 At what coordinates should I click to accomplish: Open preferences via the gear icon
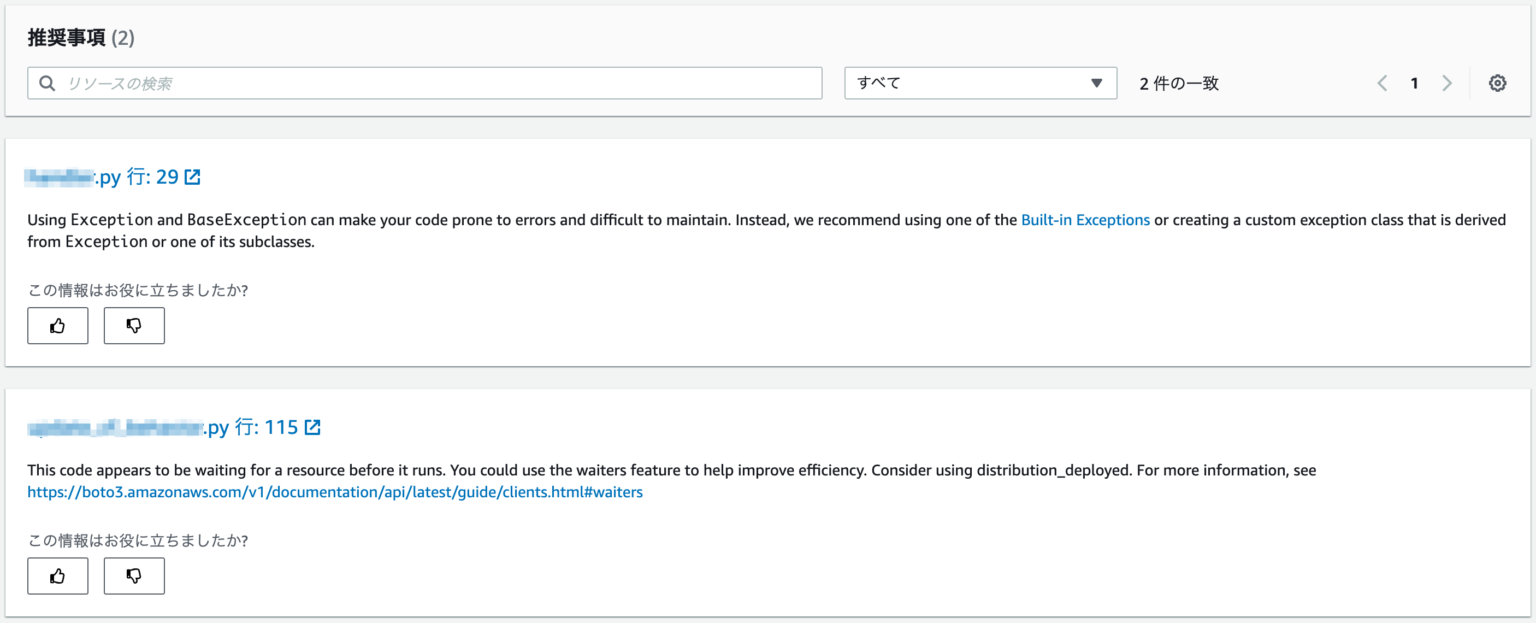pyautogui.click(x=1497, y=84)
